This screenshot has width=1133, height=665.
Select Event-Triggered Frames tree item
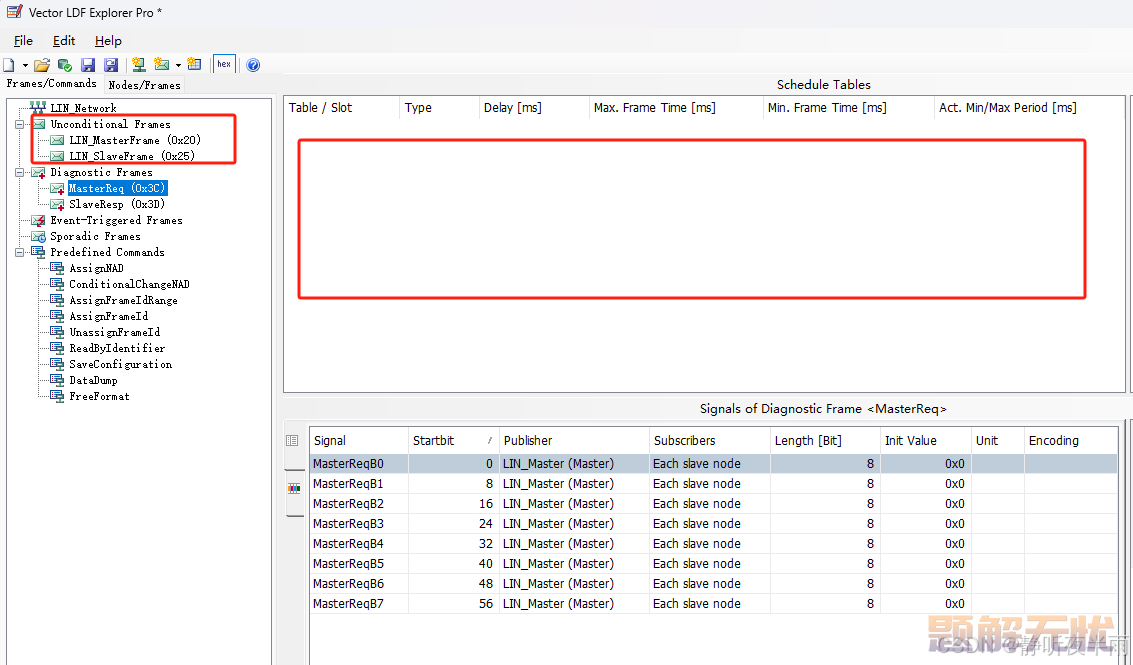(x=116, y=220)
